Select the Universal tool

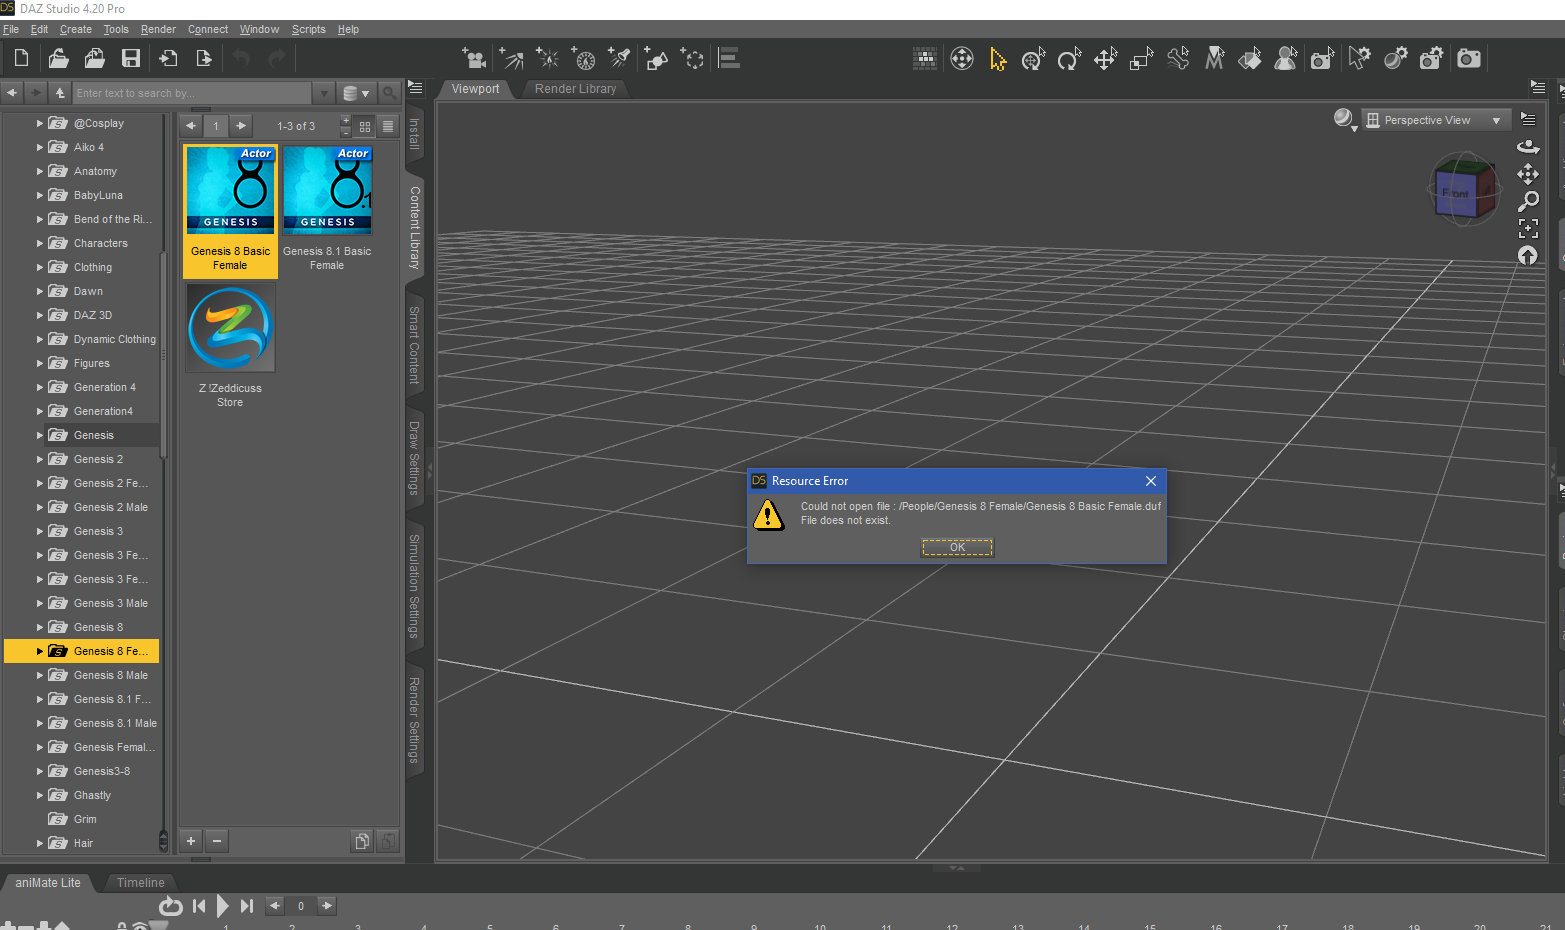(1034, 59)
